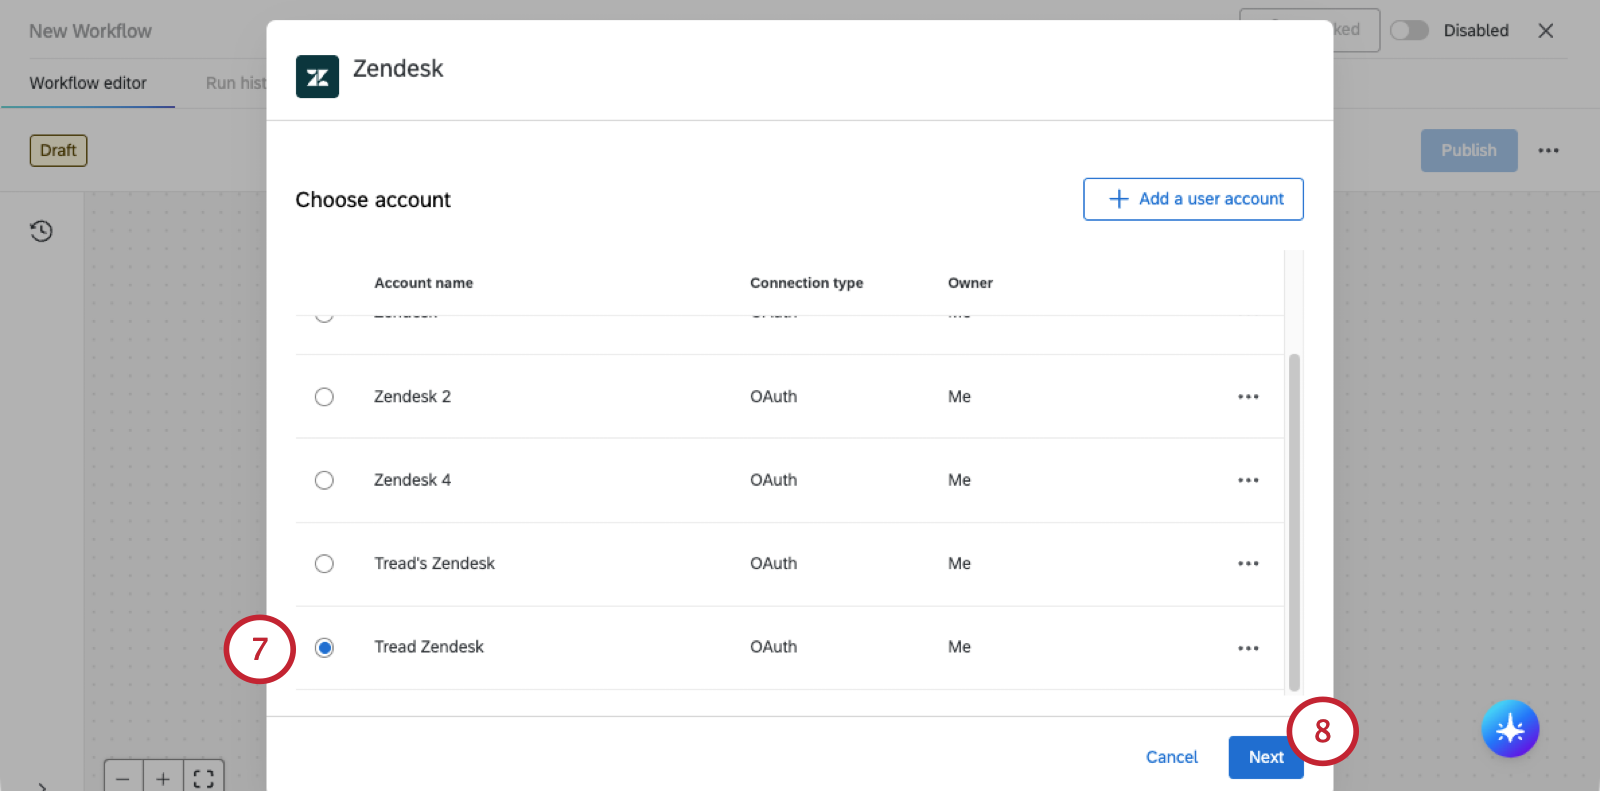This screenshot has height=791, width=1600.
Task: Click OAuth in the Zendesk 2 row
Action: point(774,397)
